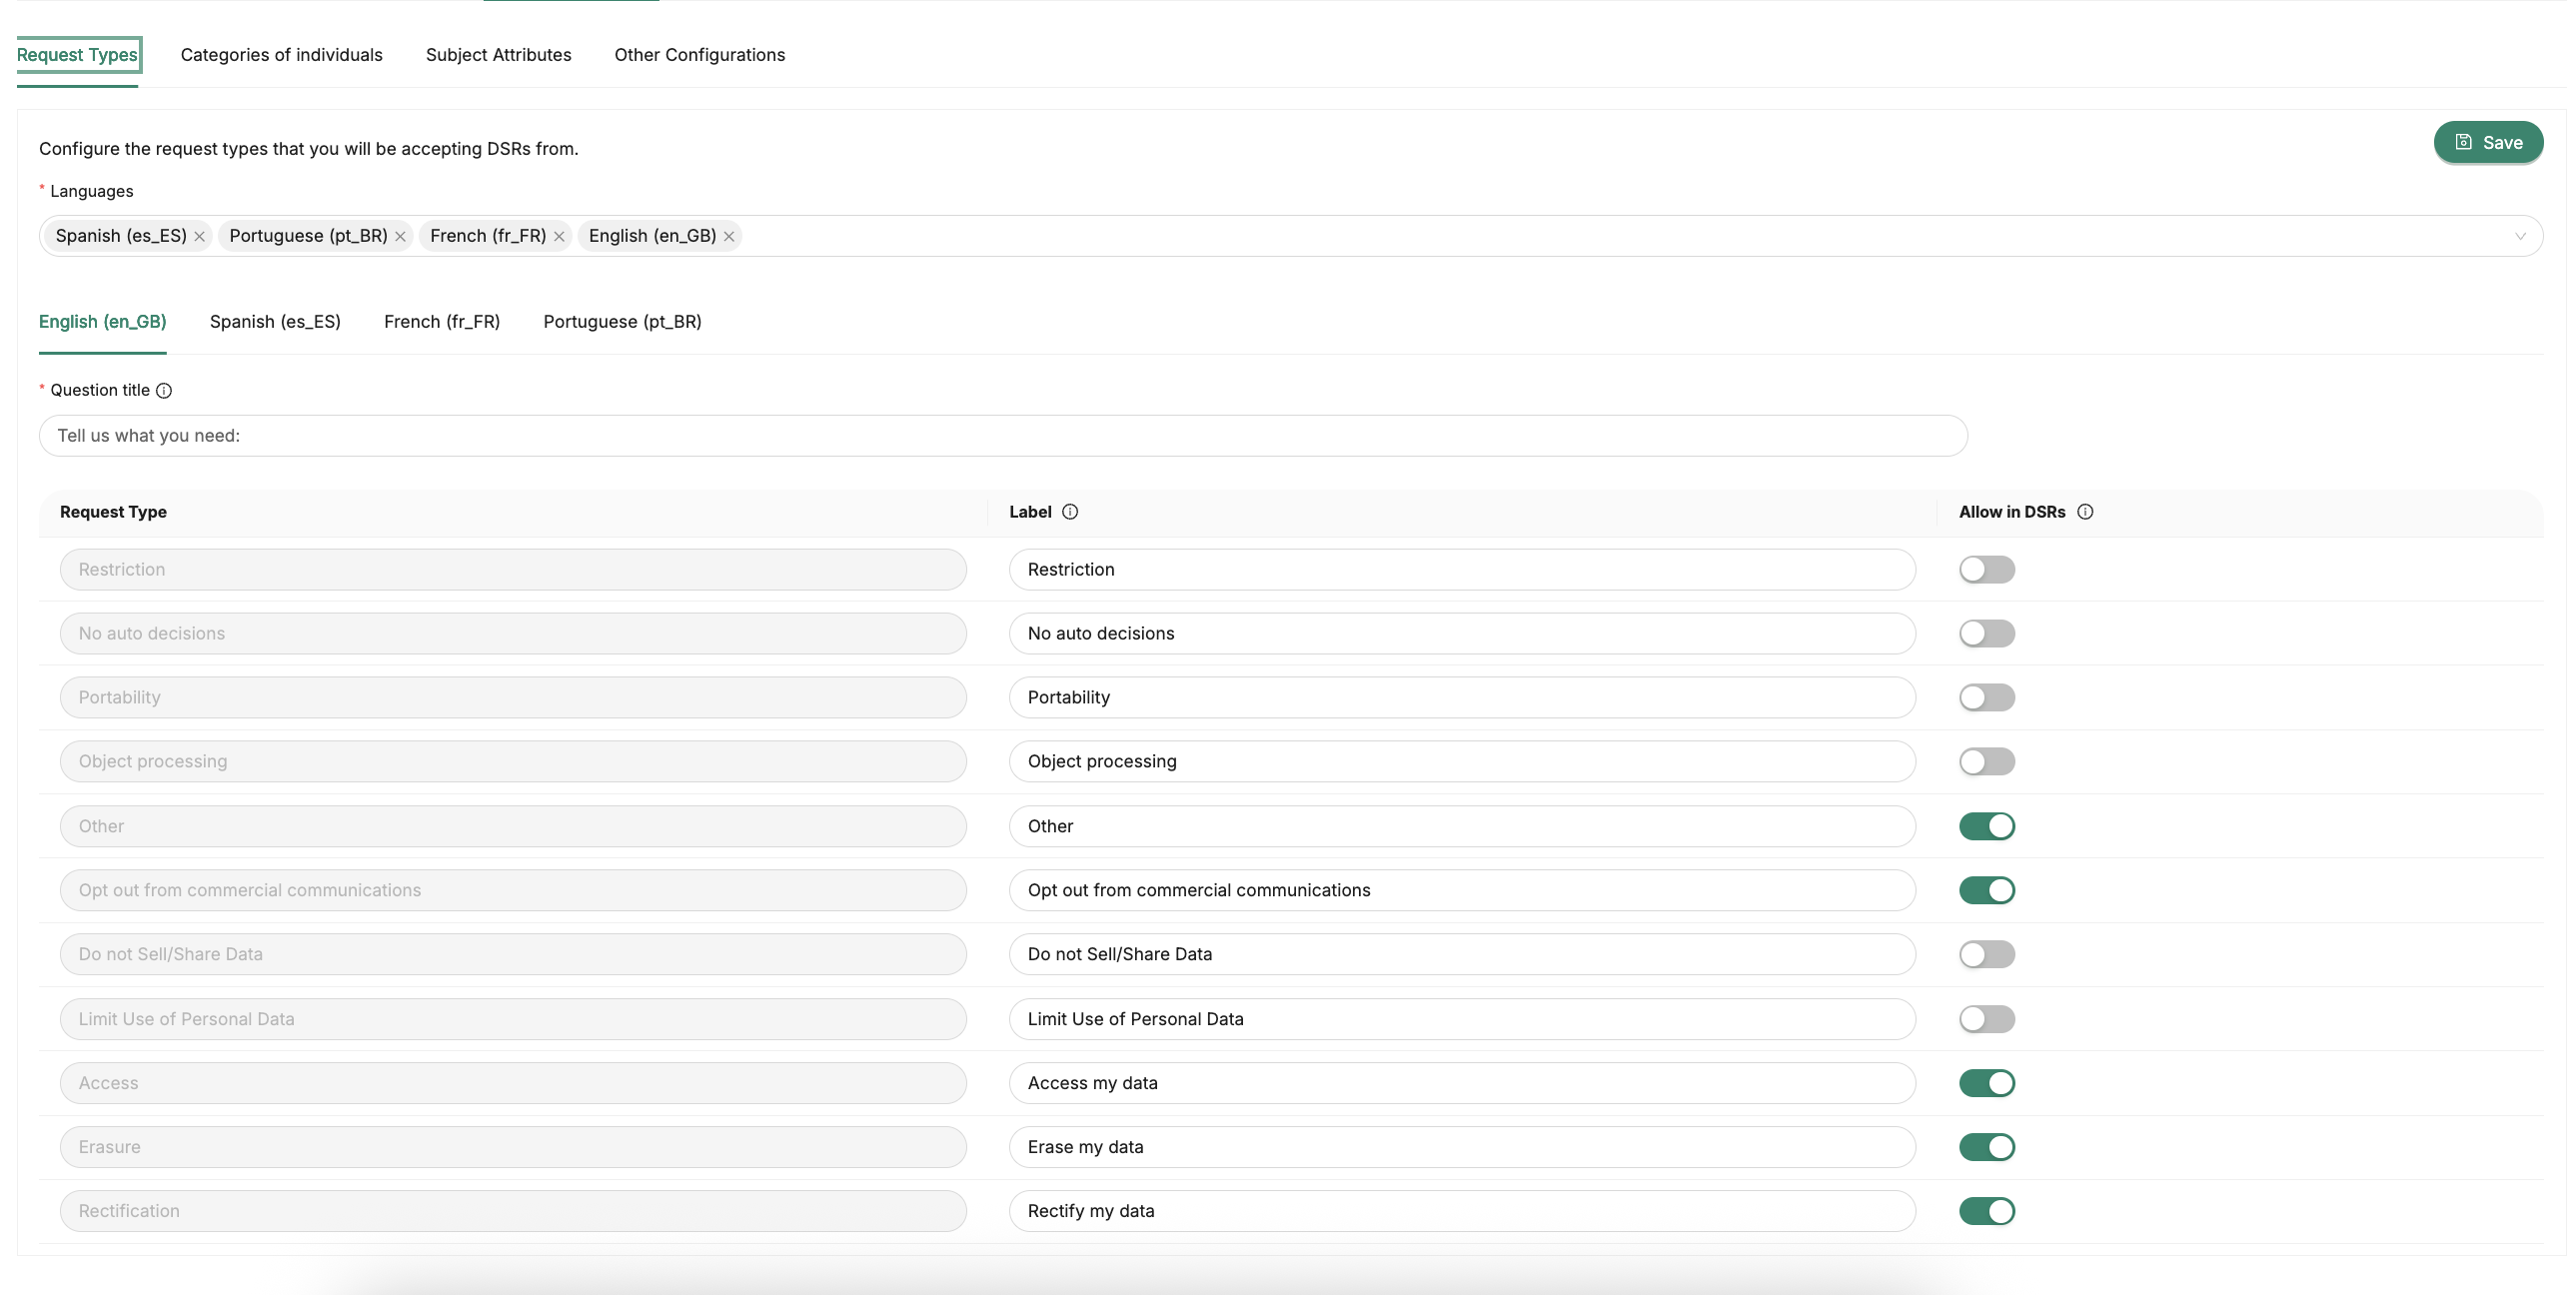Remove the Portuguese (pt_BR) language tag
This screenshot has height=1295, width=2576.
[x=400, y=237]
